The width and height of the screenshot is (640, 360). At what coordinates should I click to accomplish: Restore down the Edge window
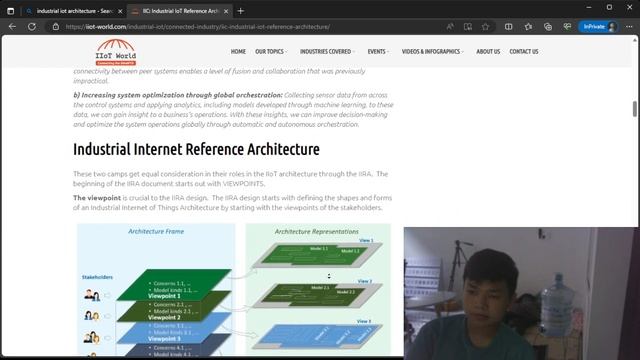pyautogui.click(x=609, y=7)
